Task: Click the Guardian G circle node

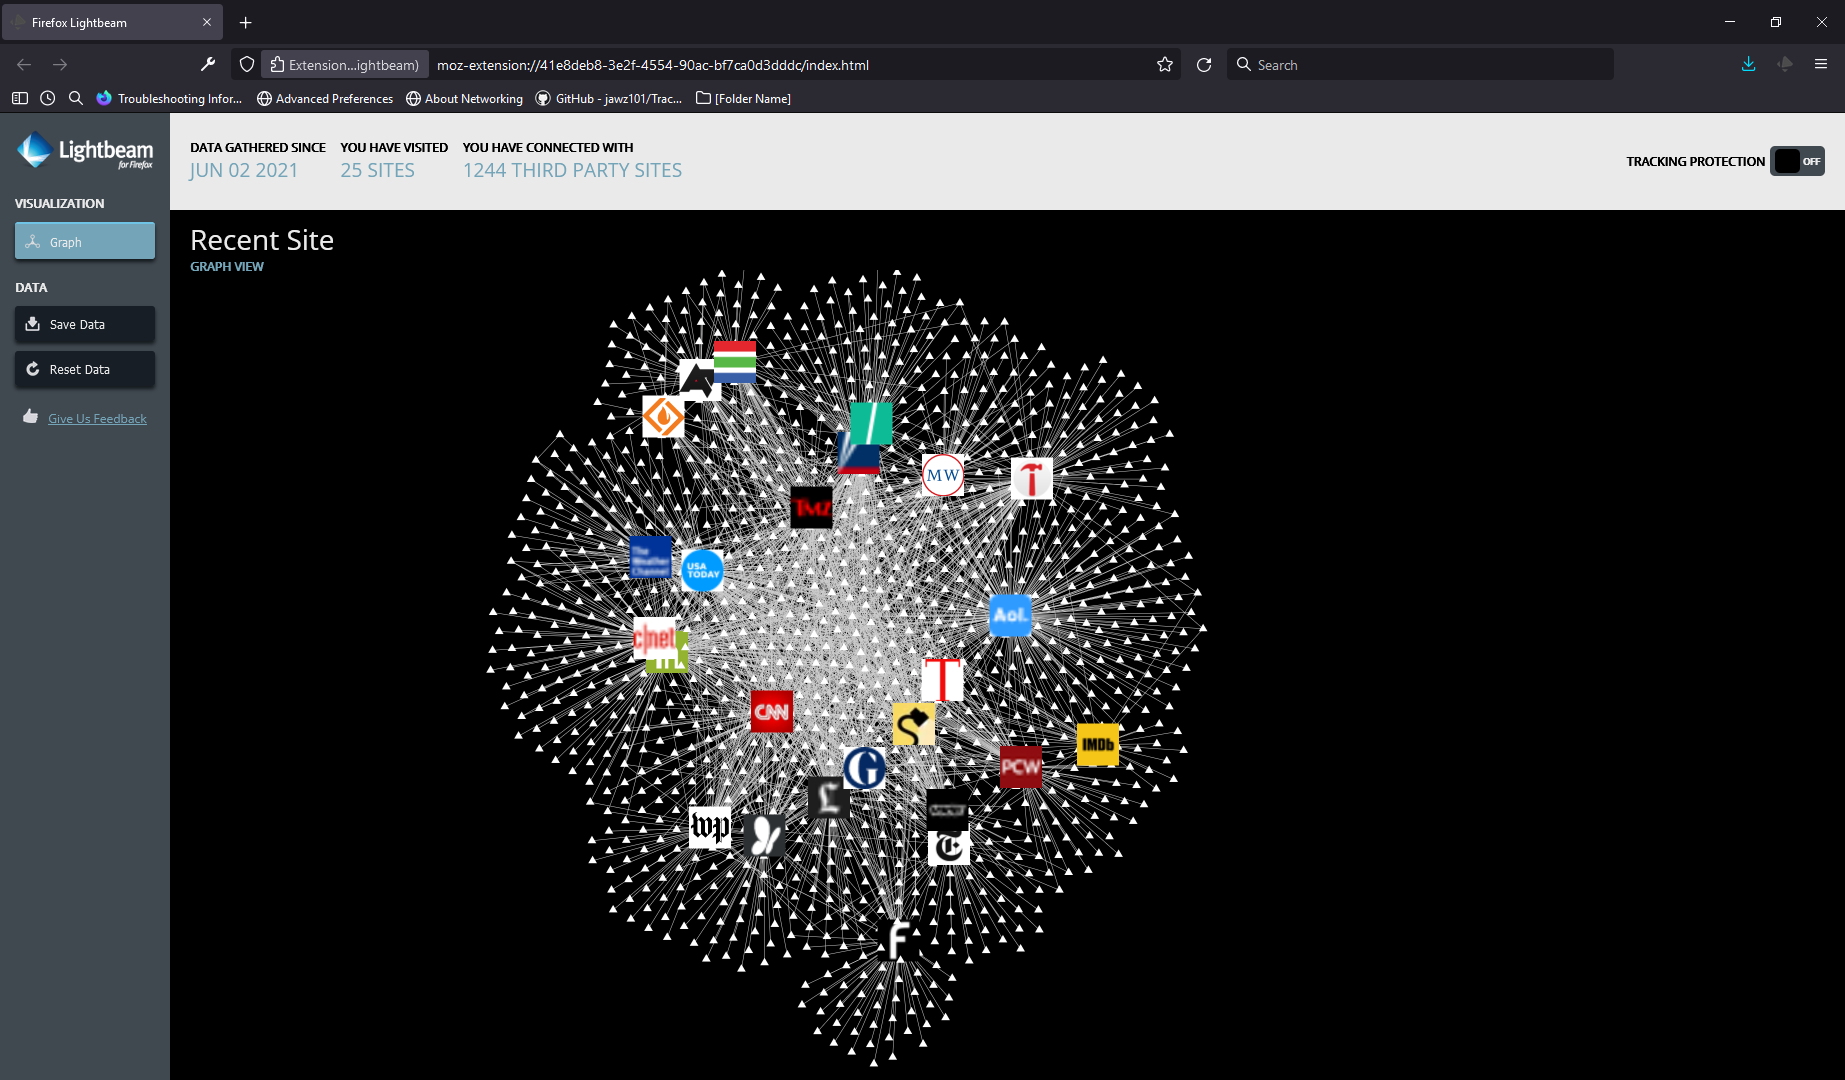Action: pyautogui.click(x=864, y=768)
